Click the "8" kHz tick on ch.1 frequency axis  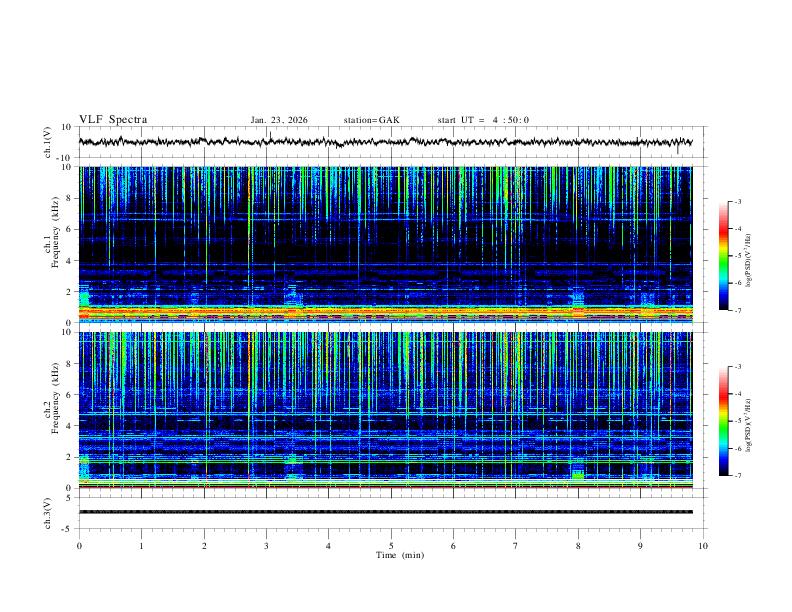tap(69, 198)
